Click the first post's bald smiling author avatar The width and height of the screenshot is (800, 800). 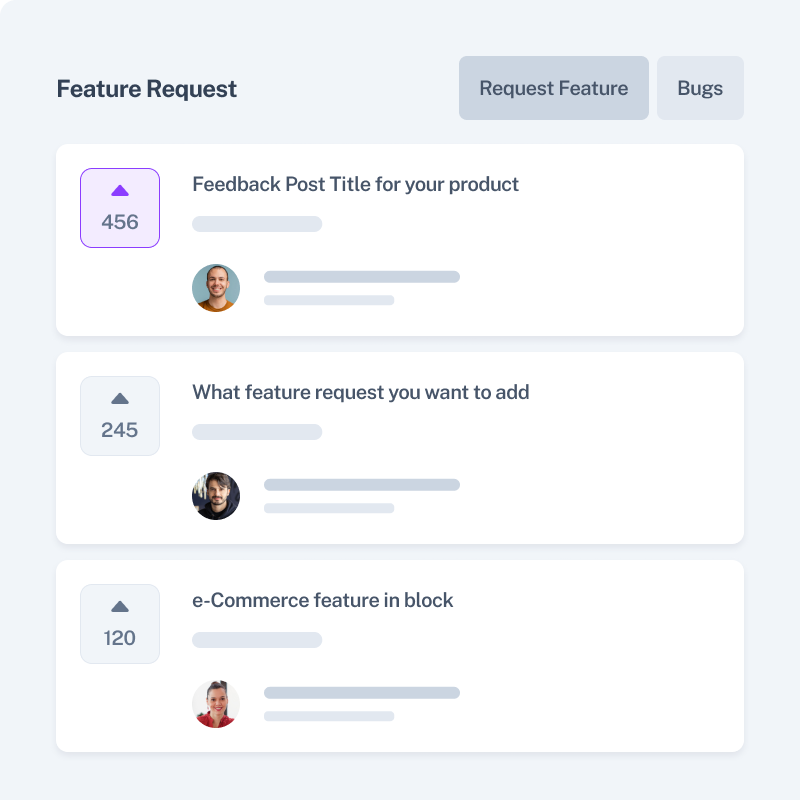click(216, 288)
